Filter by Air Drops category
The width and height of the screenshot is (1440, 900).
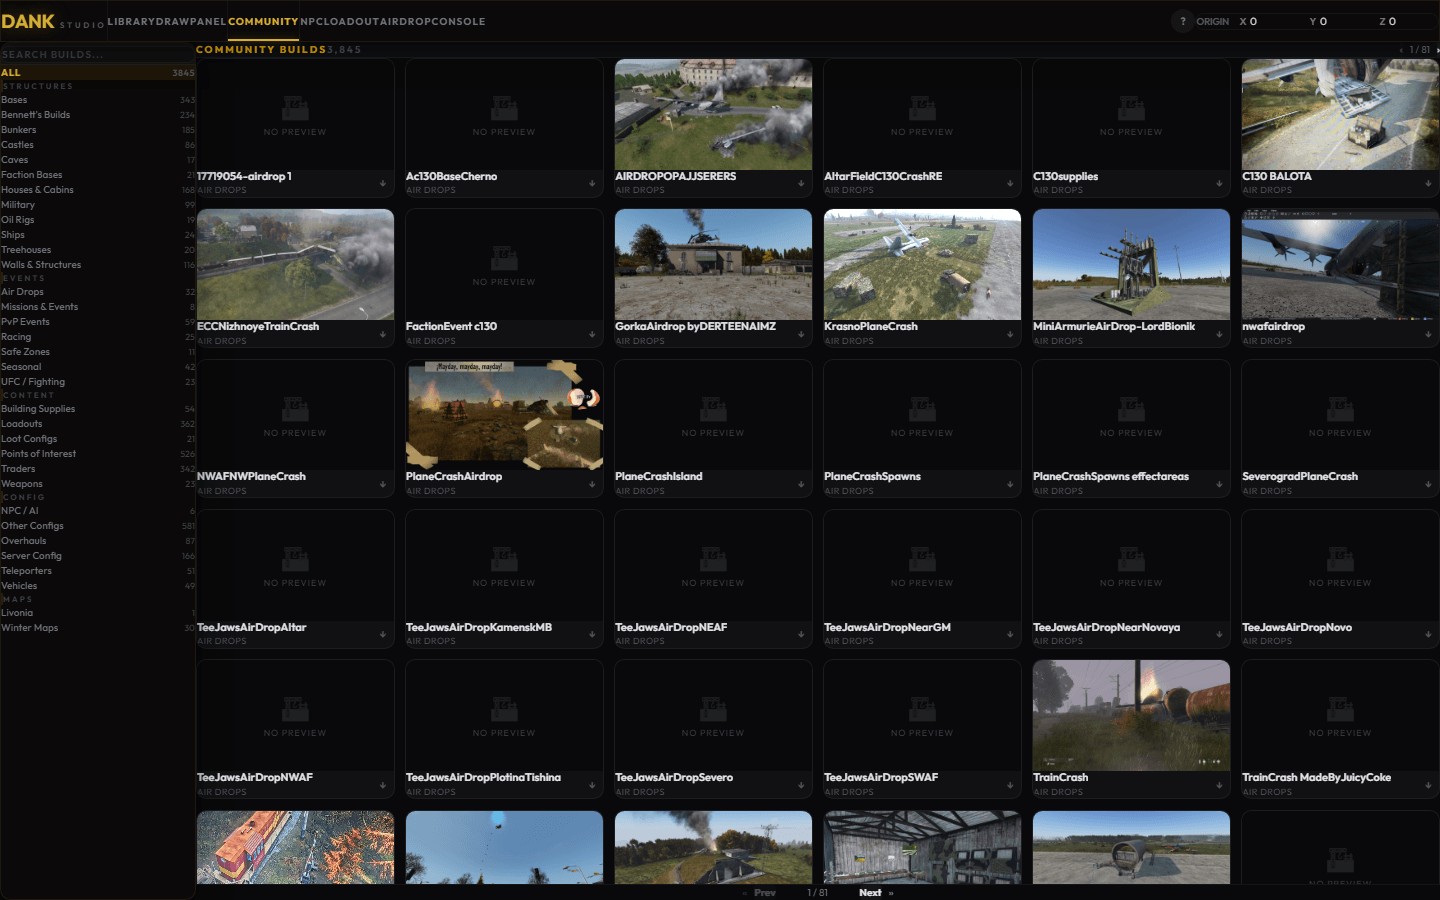(x=98, y=292)
